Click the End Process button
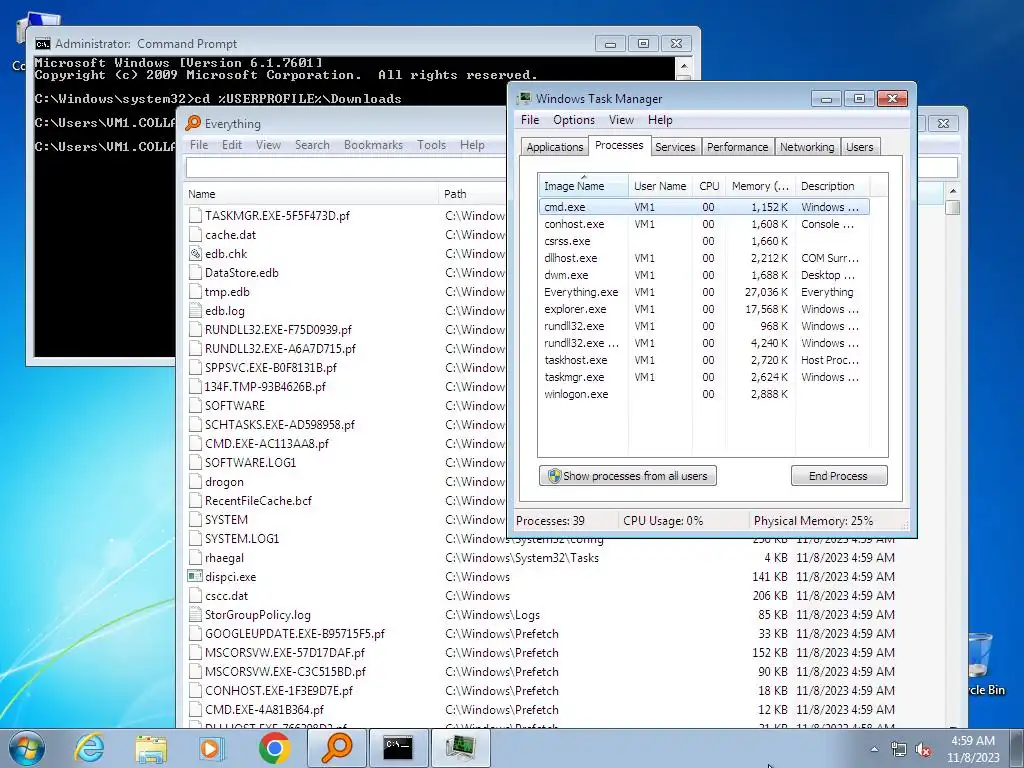This screenshot has width=1024, height=768. coord(839,475)
